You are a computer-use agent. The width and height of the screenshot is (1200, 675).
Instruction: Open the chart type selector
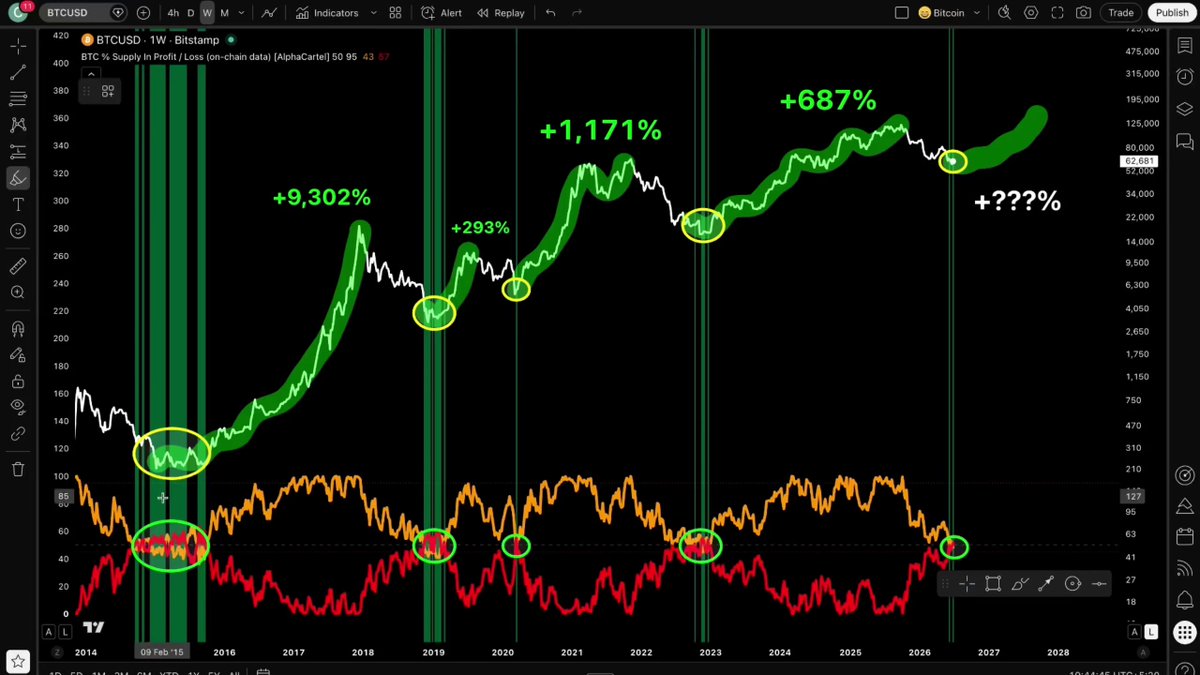click(x=269, y=13)
